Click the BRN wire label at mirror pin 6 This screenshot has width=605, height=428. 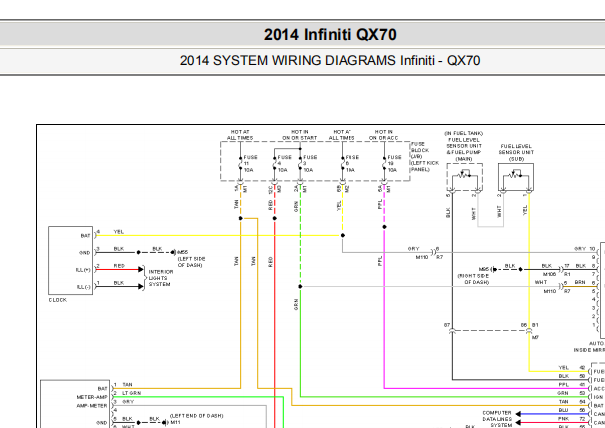click(580, 282)
